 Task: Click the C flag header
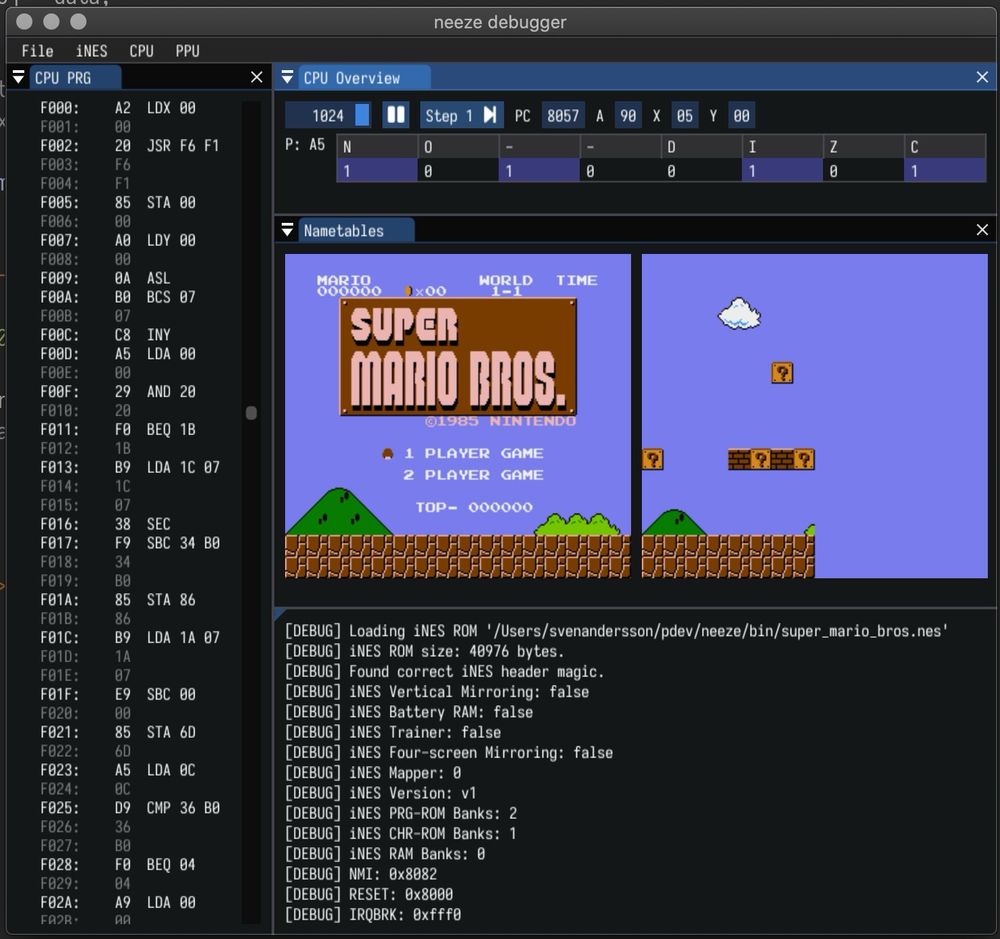tap(945, 147)
